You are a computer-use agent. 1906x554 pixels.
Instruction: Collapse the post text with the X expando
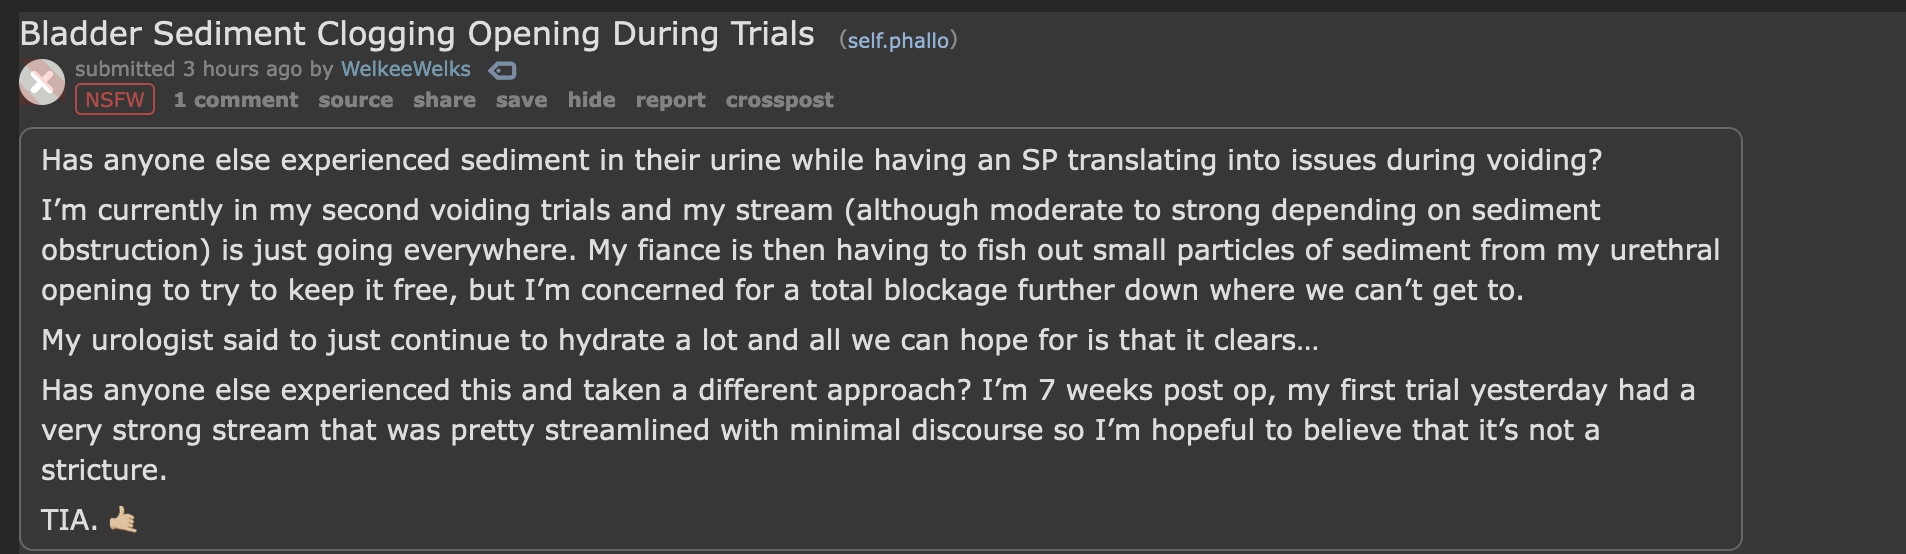point(42,83)
